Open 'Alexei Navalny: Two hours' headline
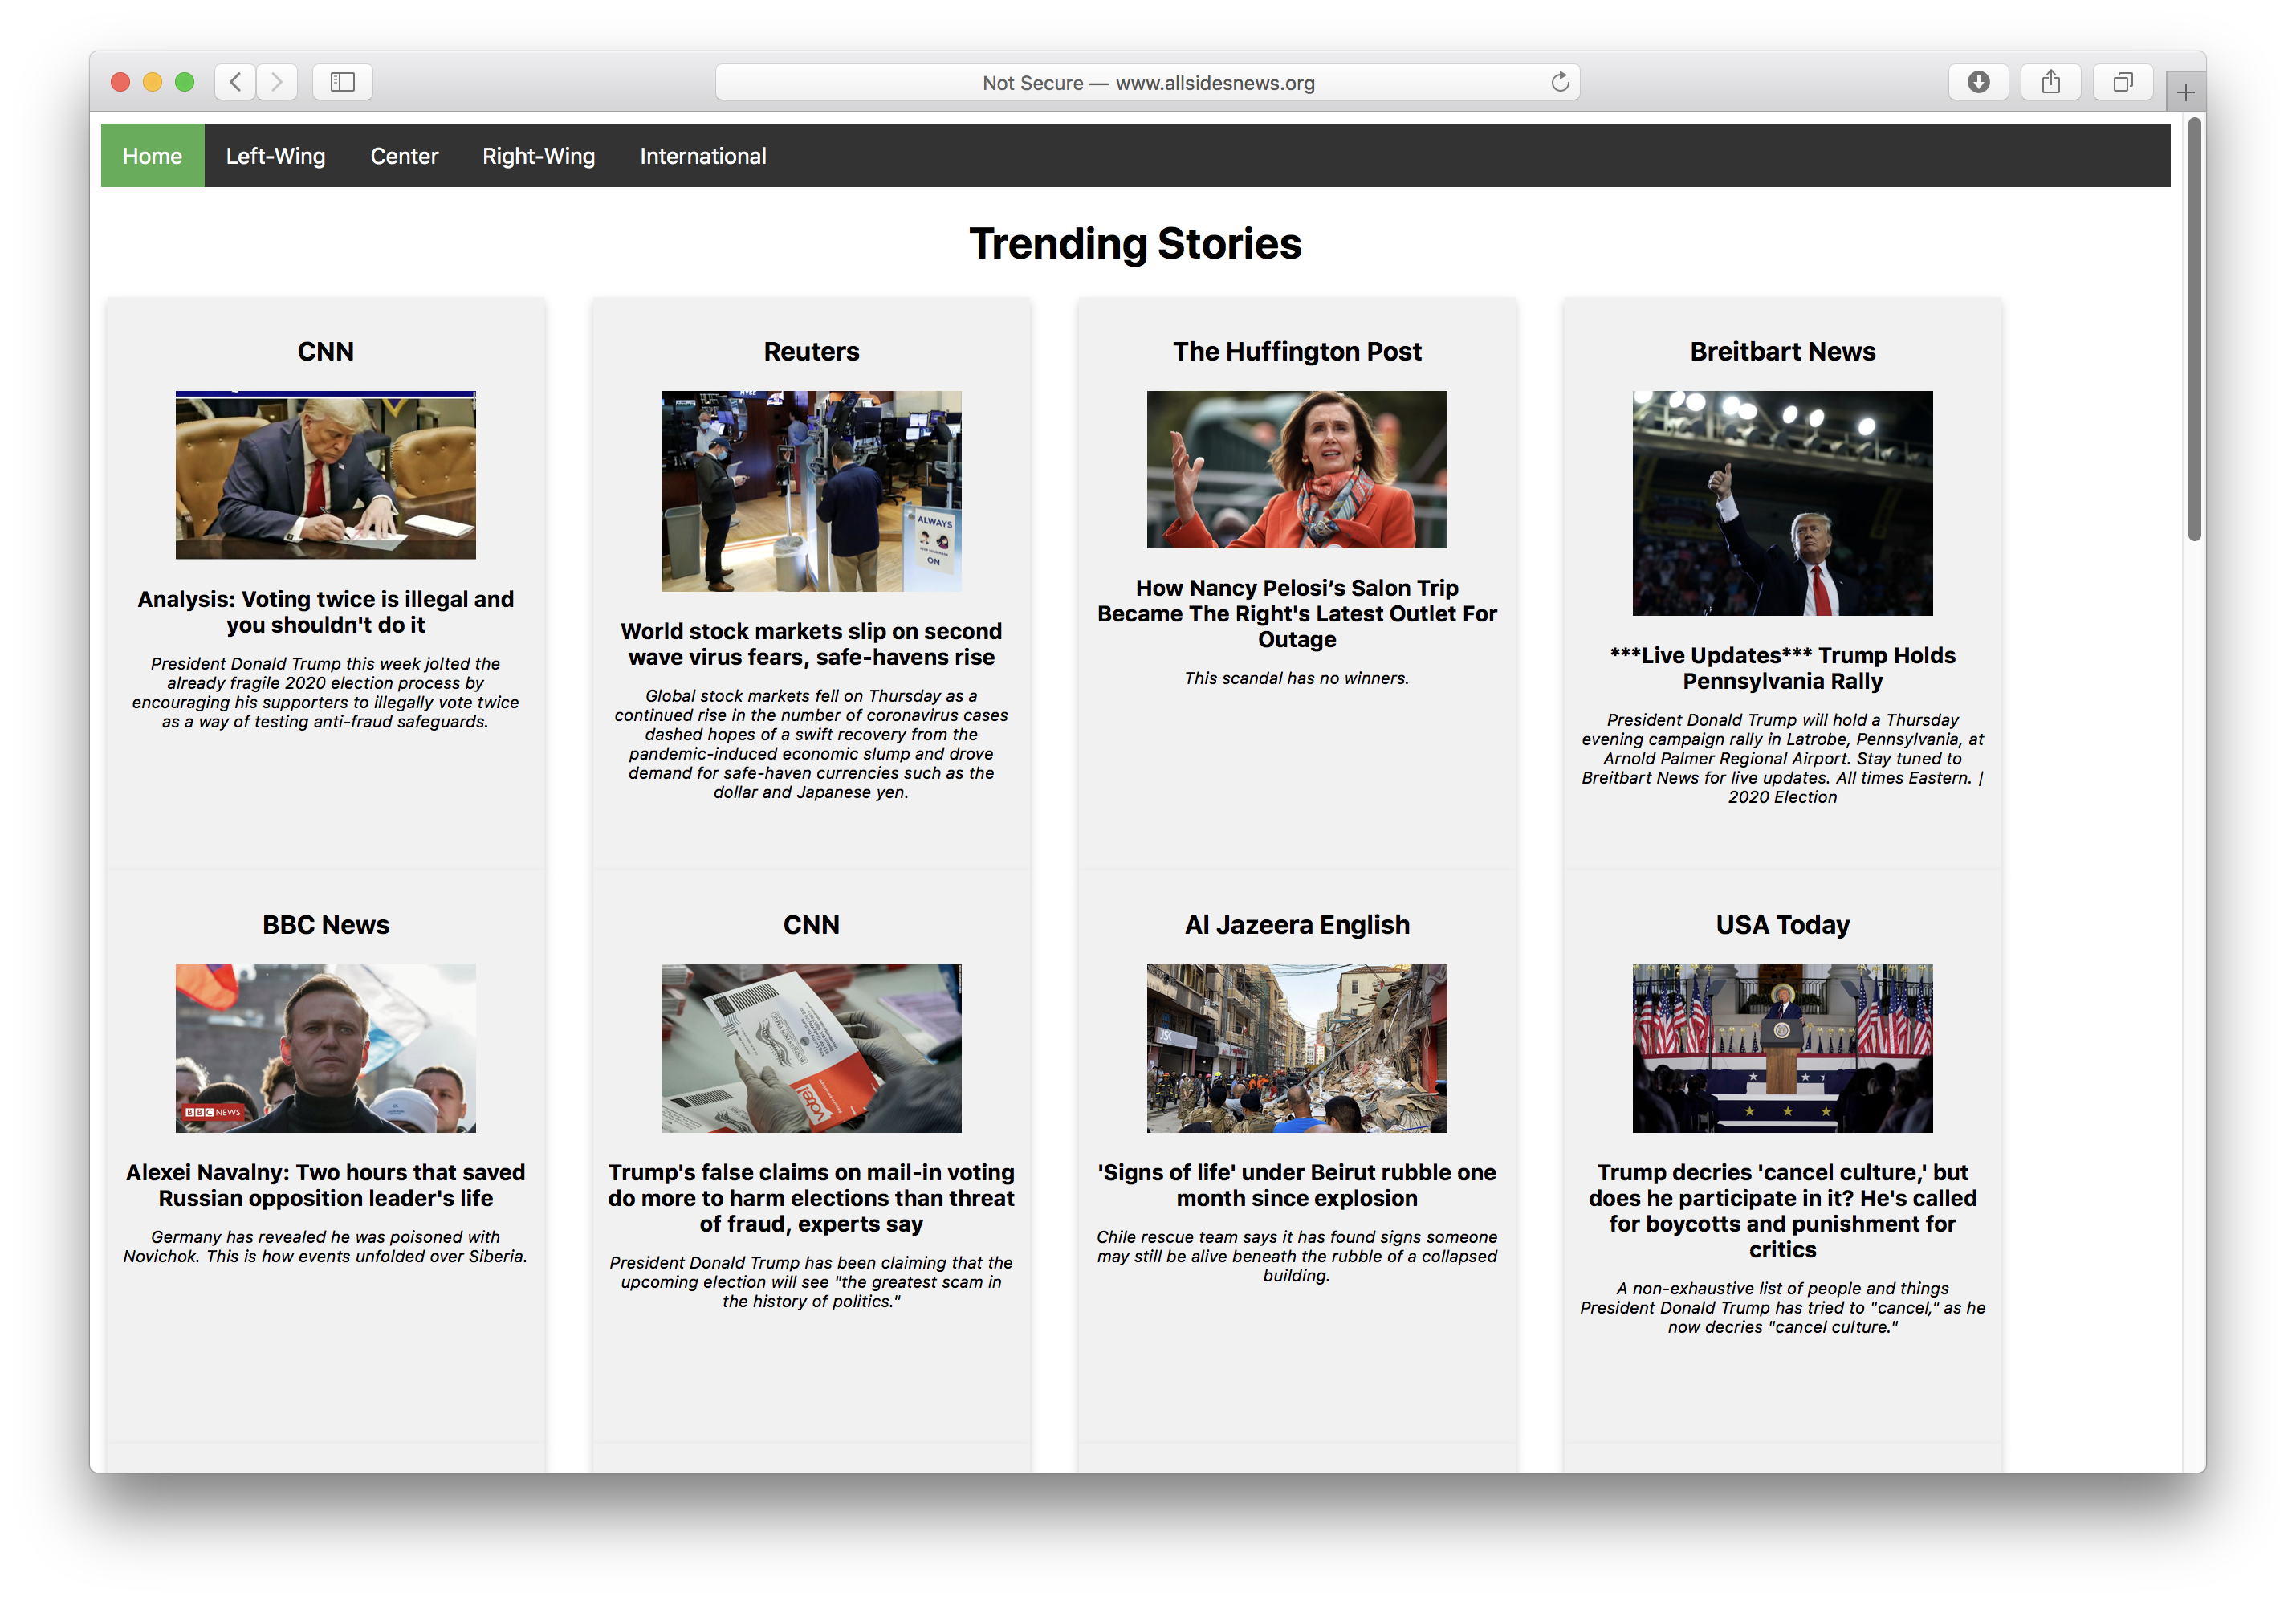 (325, 1185)
